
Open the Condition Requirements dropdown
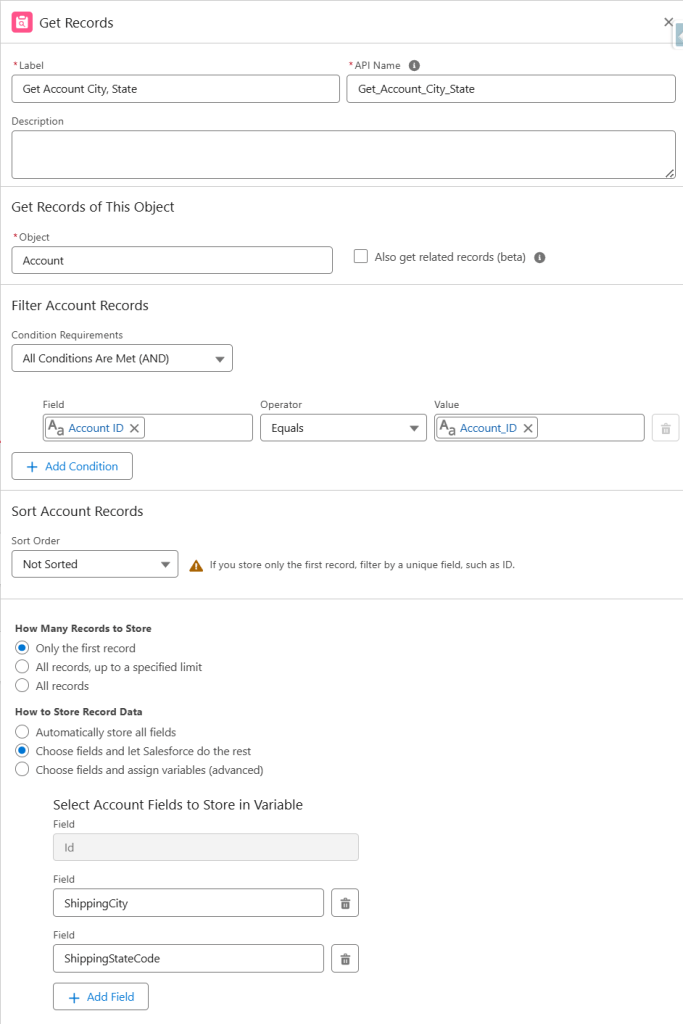coord(122,358)
